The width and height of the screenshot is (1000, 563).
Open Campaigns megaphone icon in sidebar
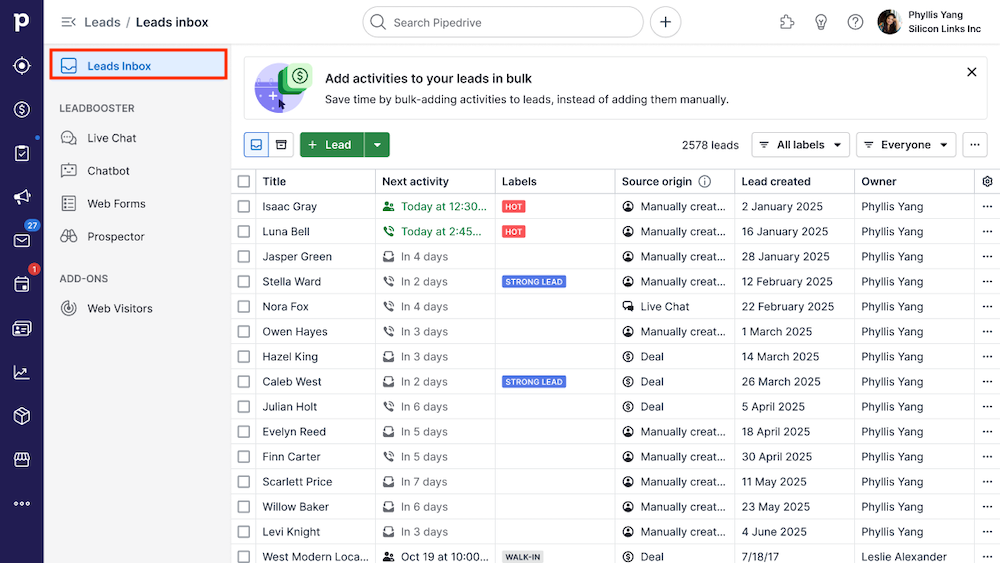click(x=21, y=197)
